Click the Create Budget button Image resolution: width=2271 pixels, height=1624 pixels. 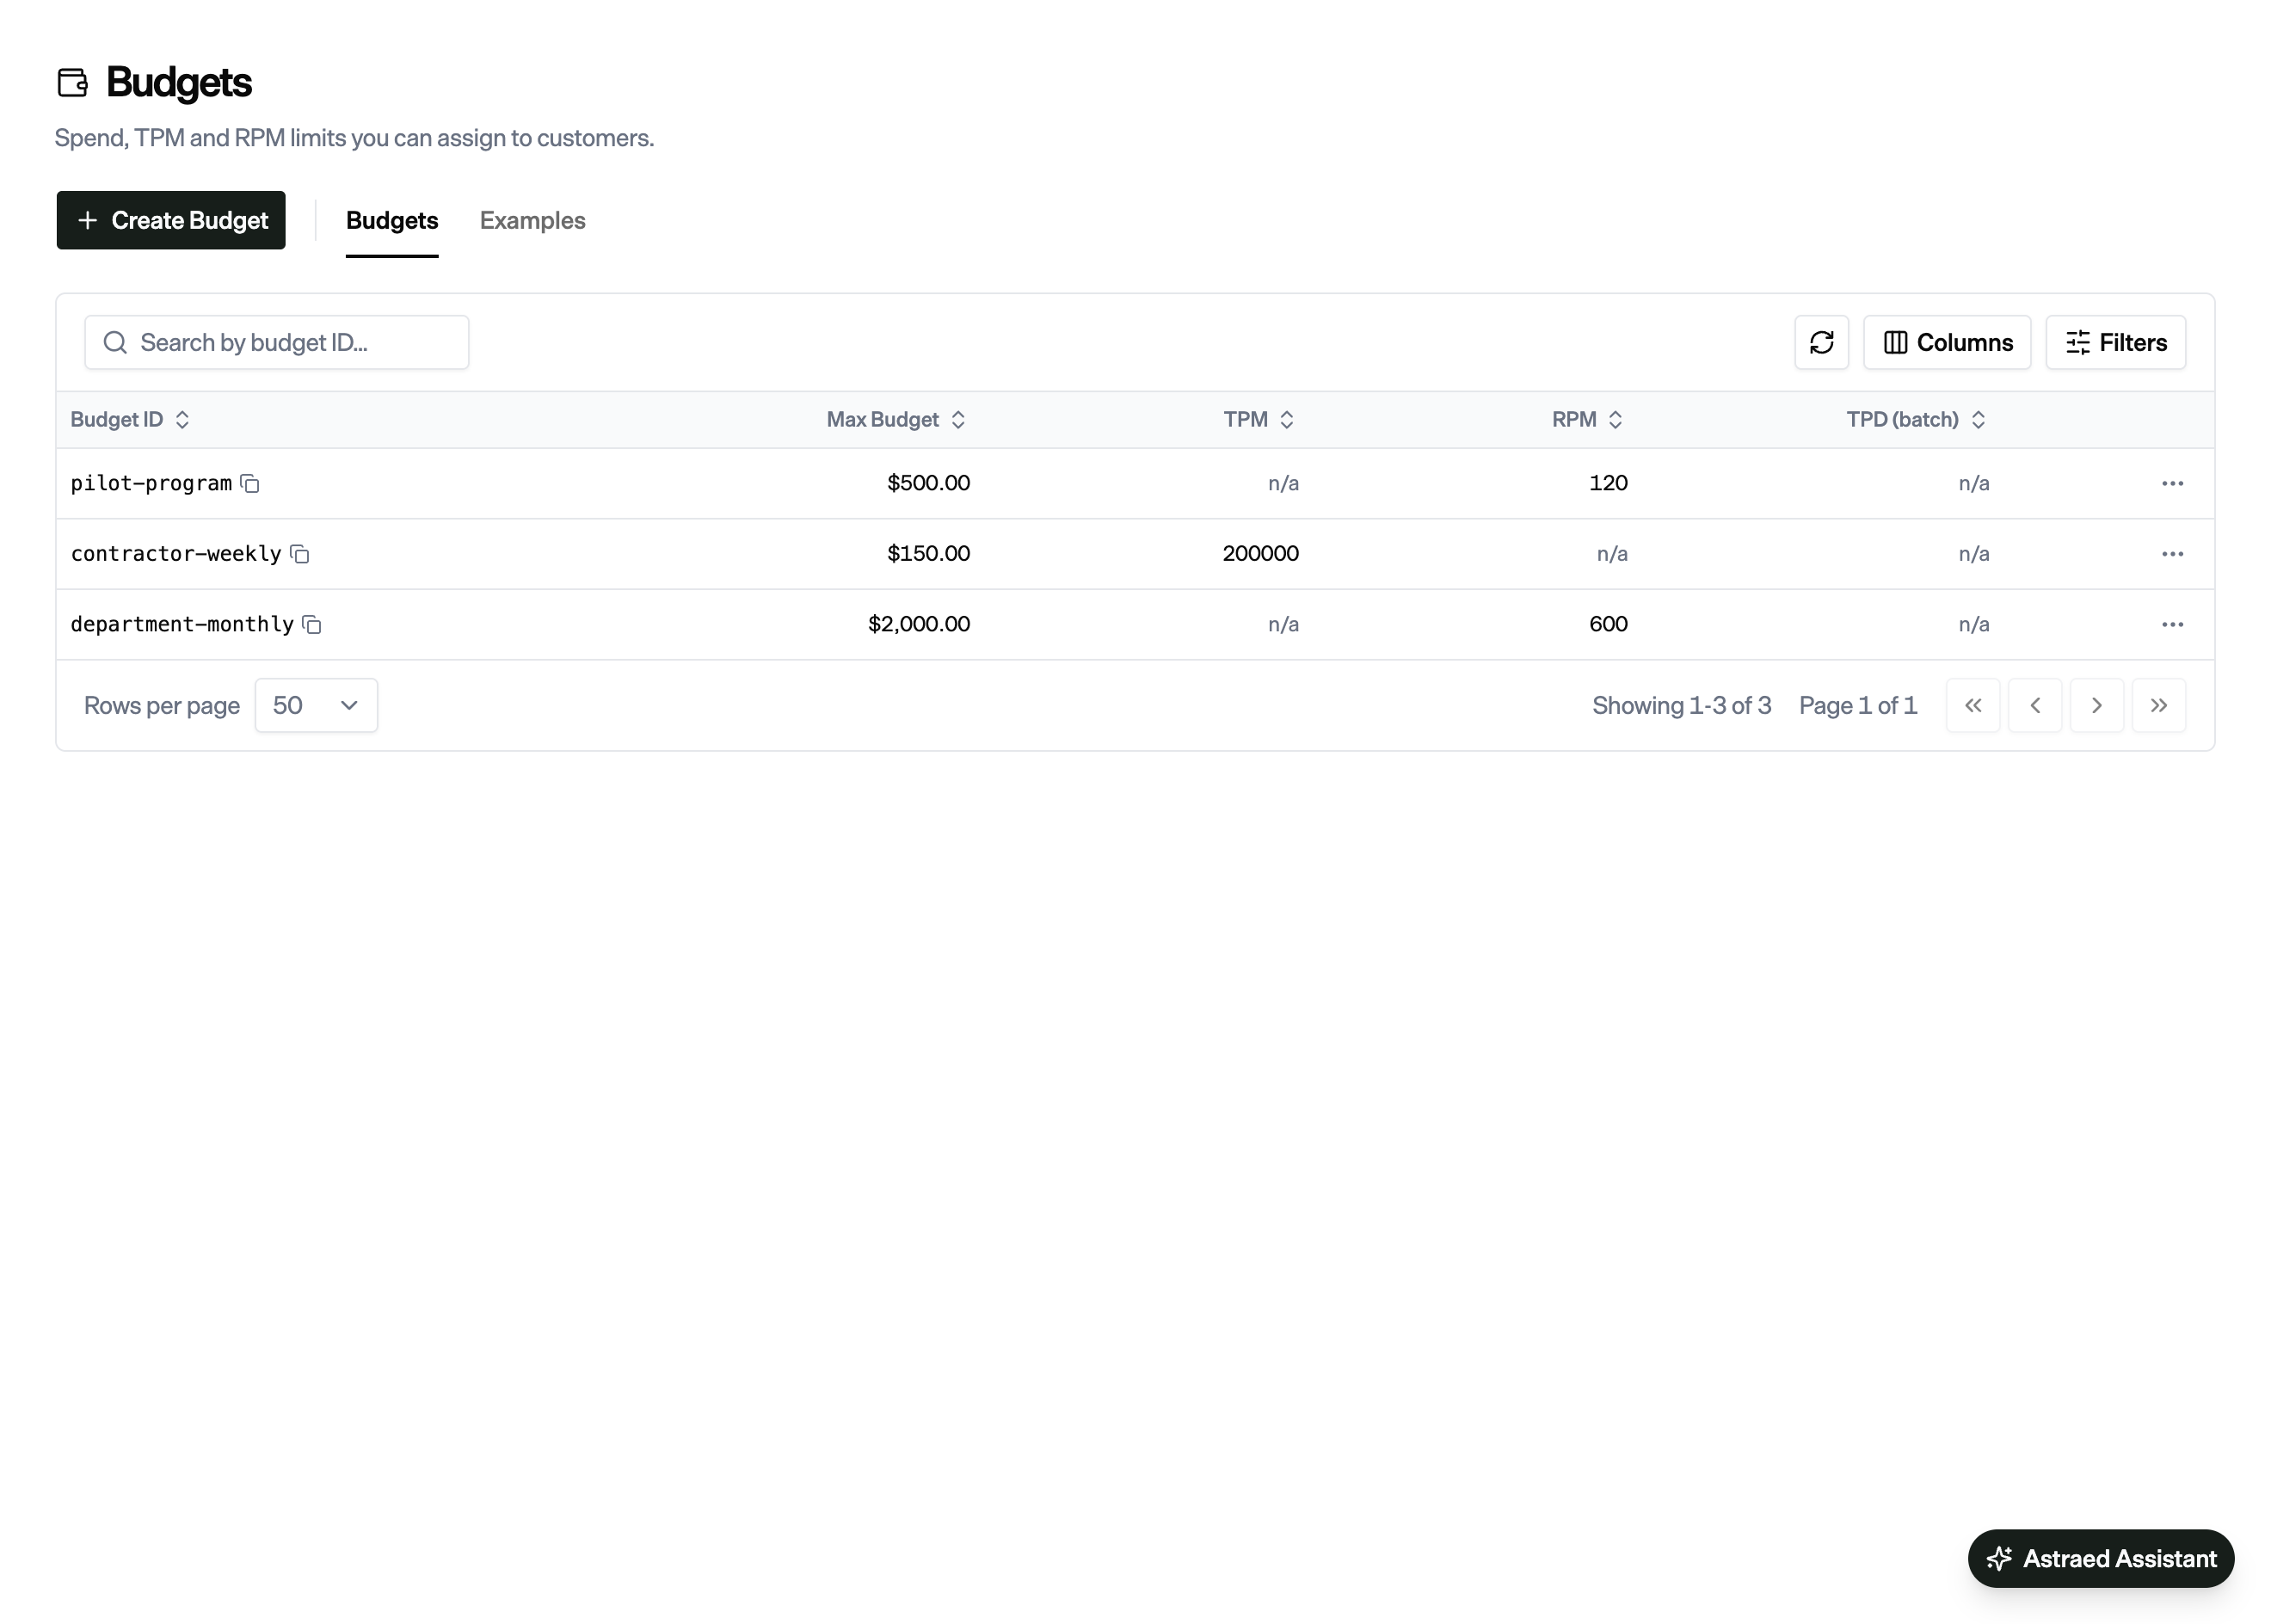(171, 220)
